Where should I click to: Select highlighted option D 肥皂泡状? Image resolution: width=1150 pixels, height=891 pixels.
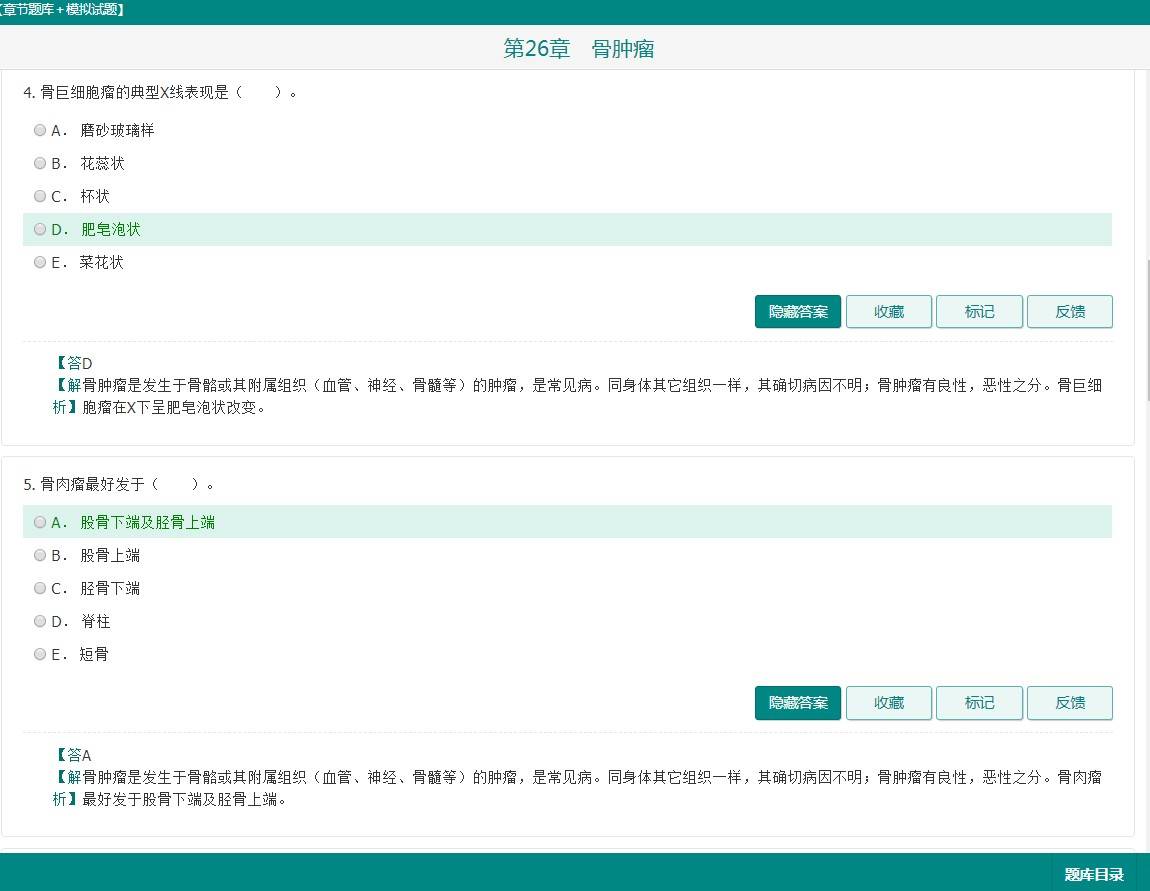point(40,229)
